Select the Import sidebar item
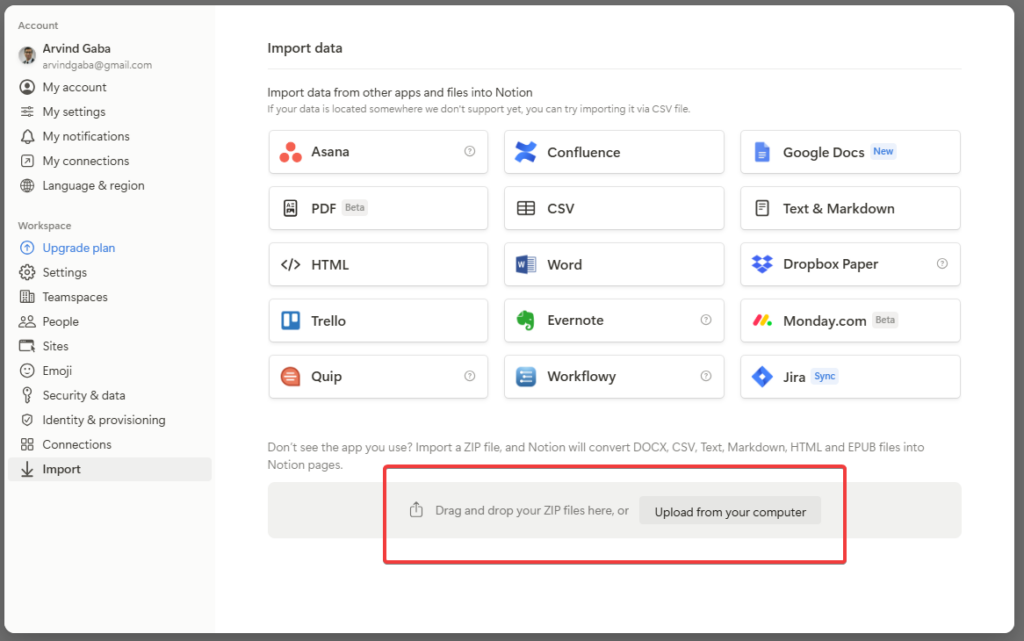 [110, 469]
